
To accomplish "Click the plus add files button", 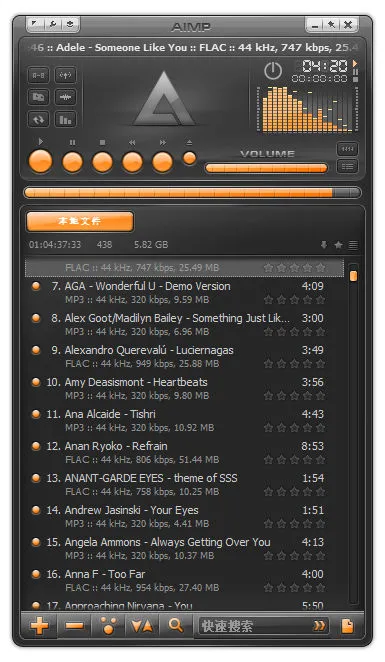I will [39, 626].
